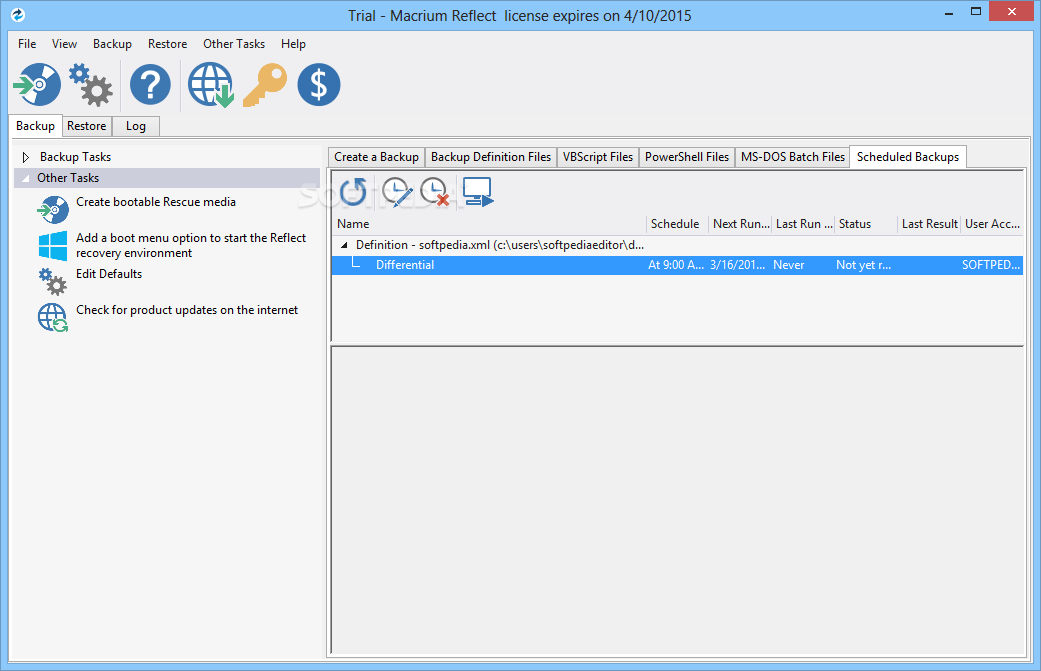Sort by the Schedule column header
The width and height of the screenshot is (1041, 671).
point(677,224)
